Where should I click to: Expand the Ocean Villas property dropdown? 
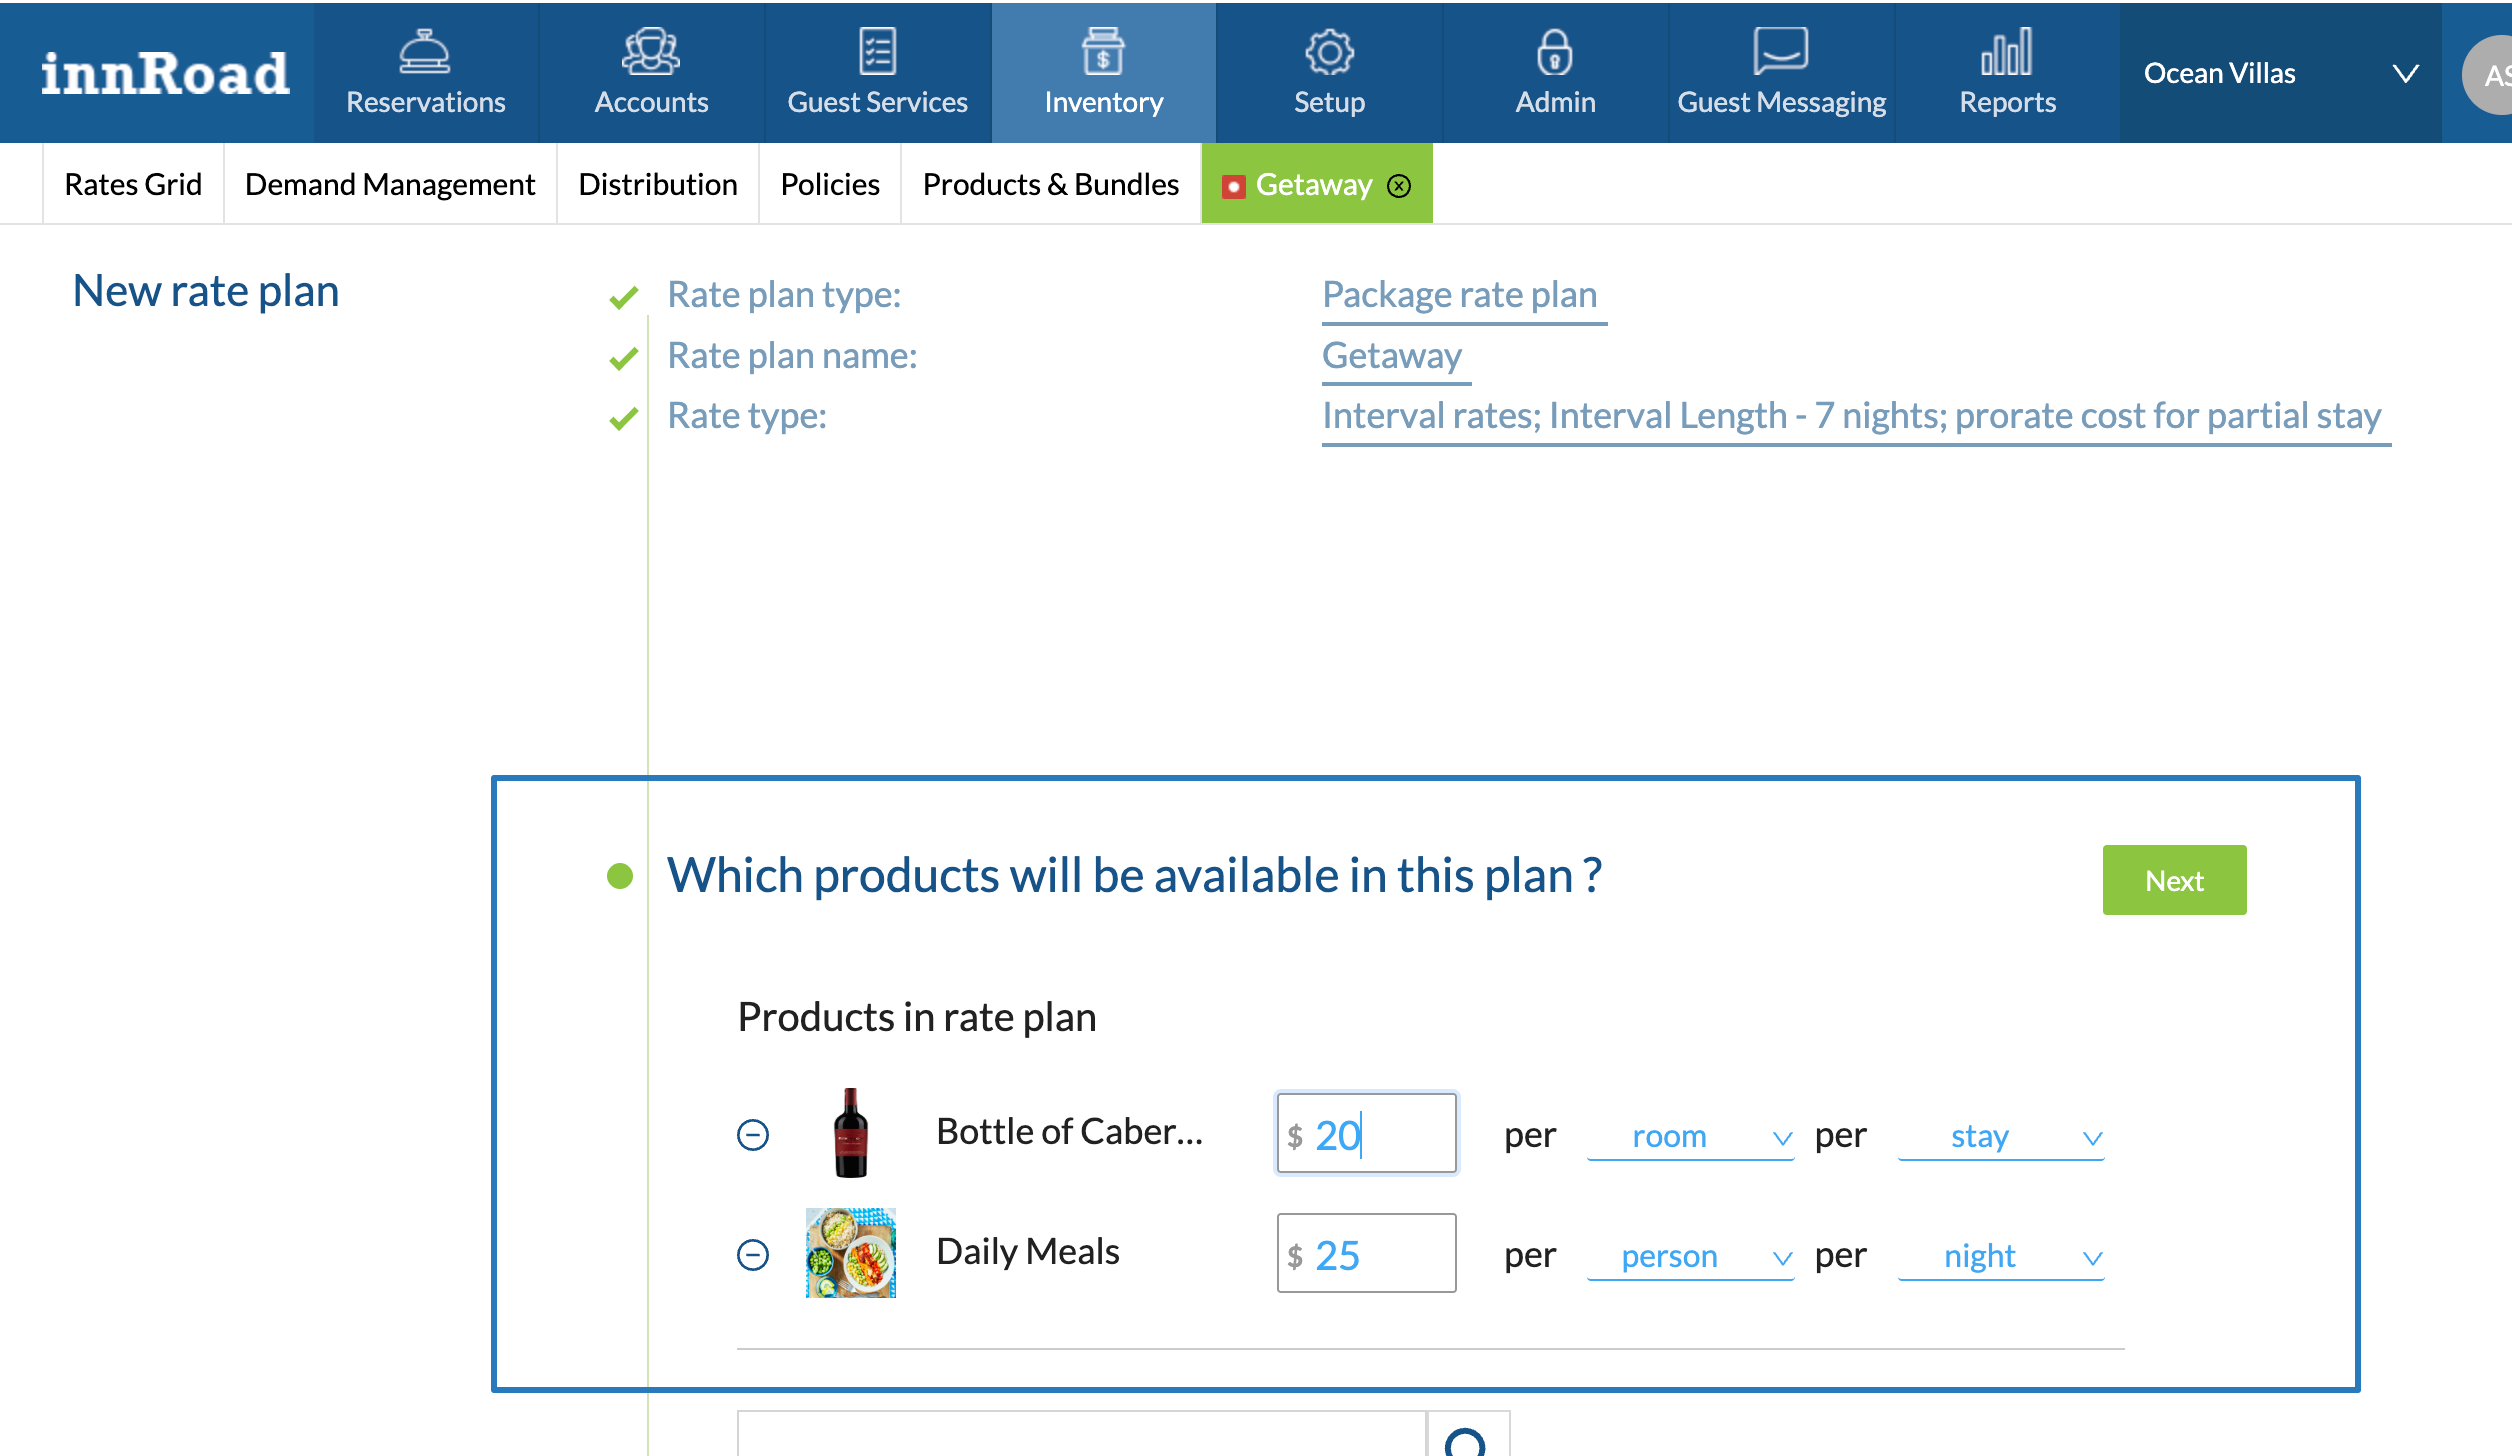pos(2405,74)
